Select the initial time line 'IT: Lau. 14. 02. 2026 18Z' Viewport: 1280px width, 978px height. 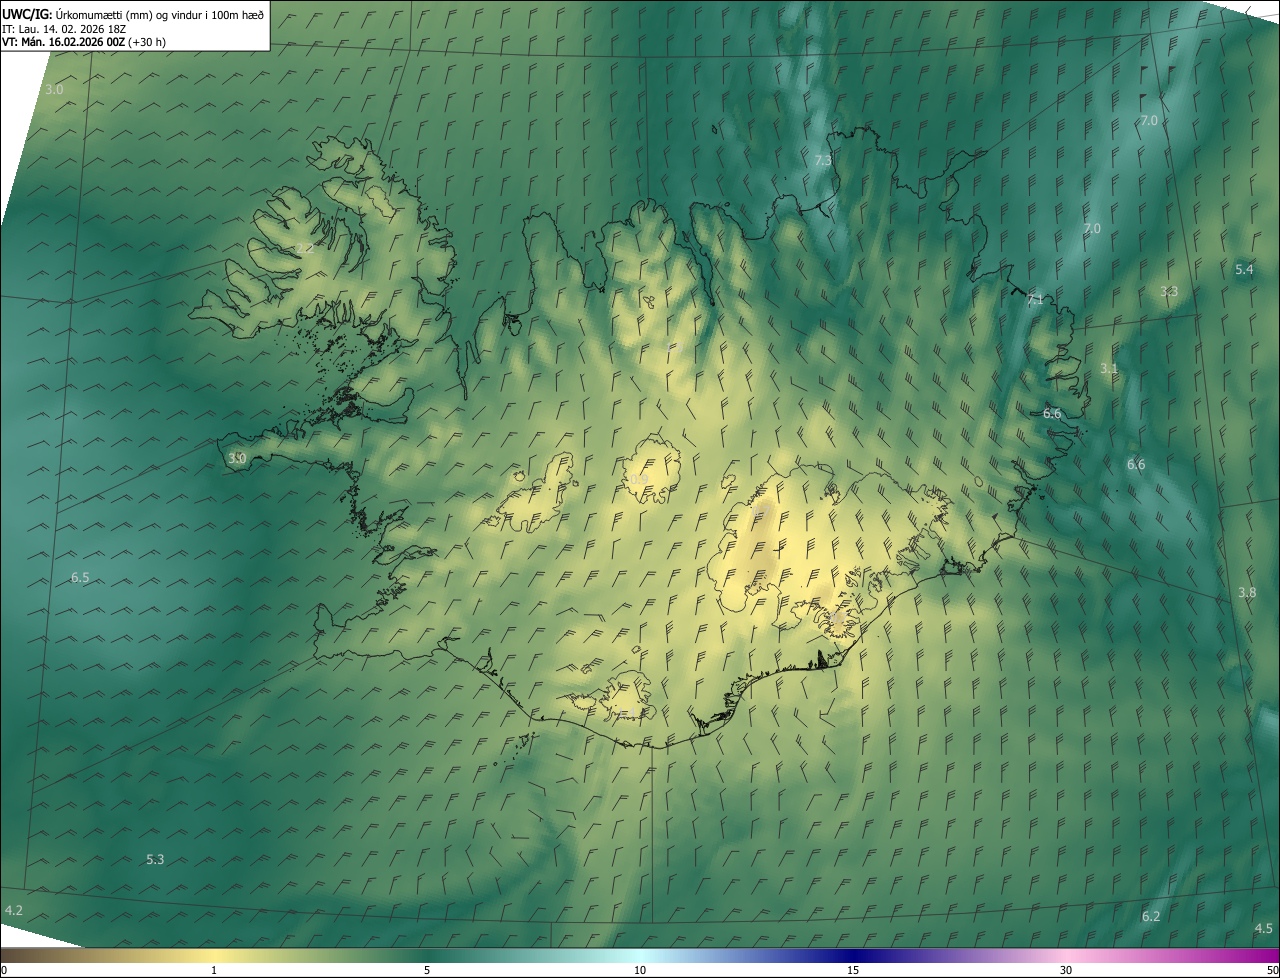pos(65,28)
